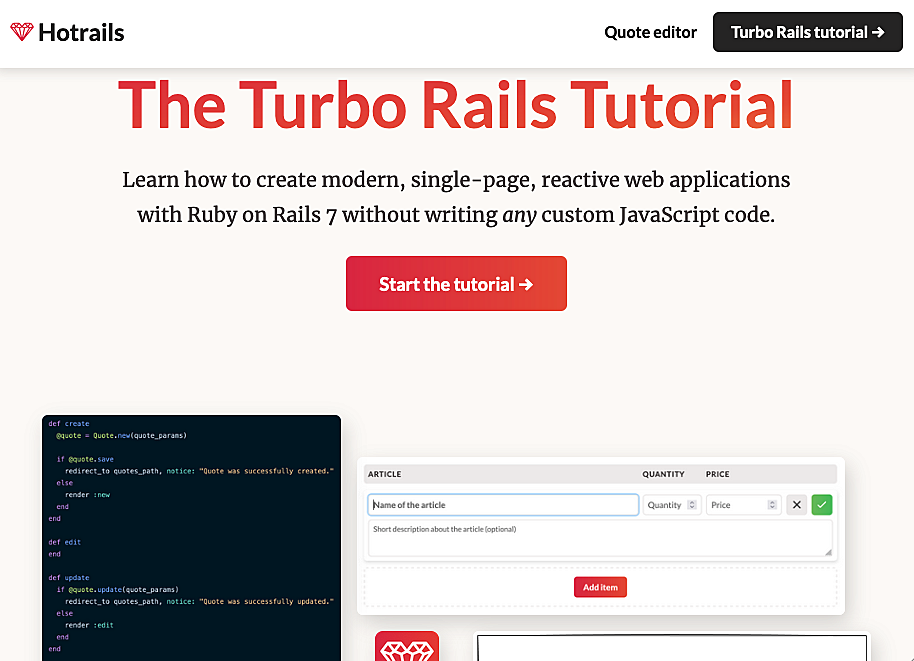Viewport: 914px width, 661px height.
Task: Click the PRICE column header
Action: coord(717,474)
